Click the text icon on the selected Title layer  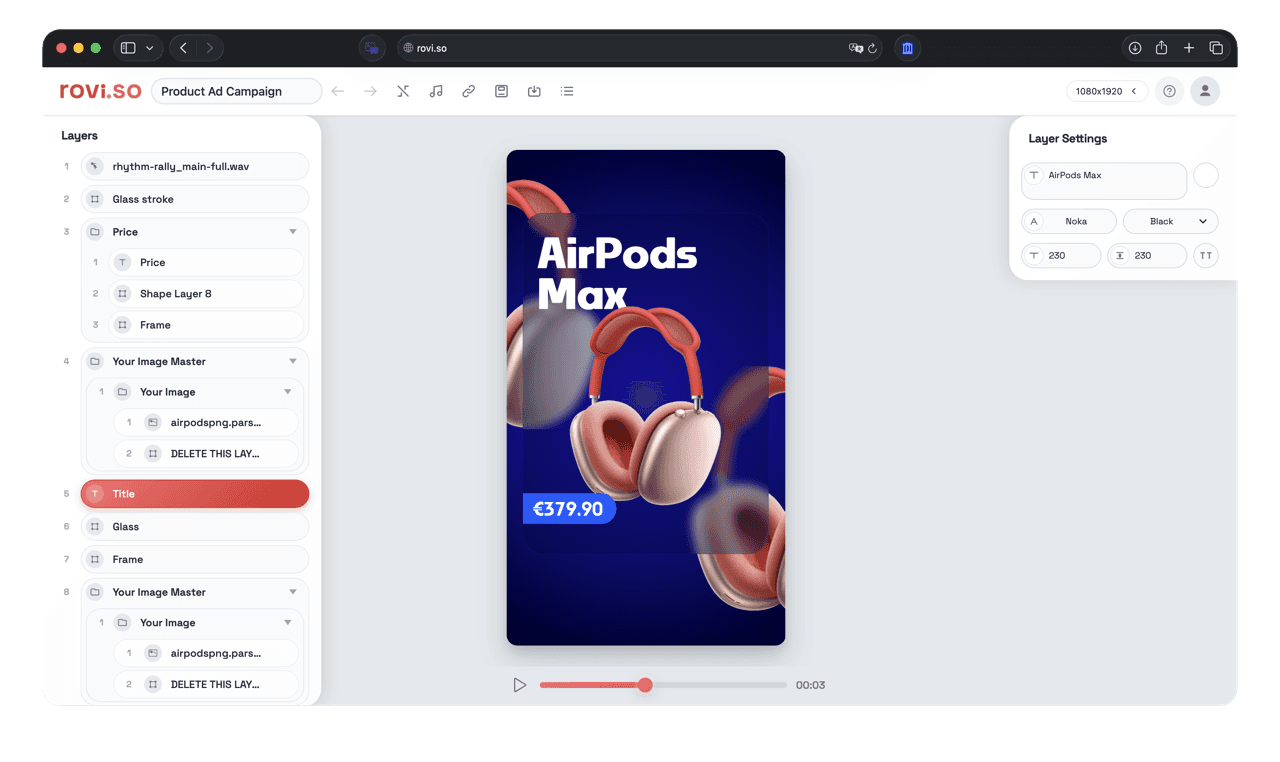95,494
